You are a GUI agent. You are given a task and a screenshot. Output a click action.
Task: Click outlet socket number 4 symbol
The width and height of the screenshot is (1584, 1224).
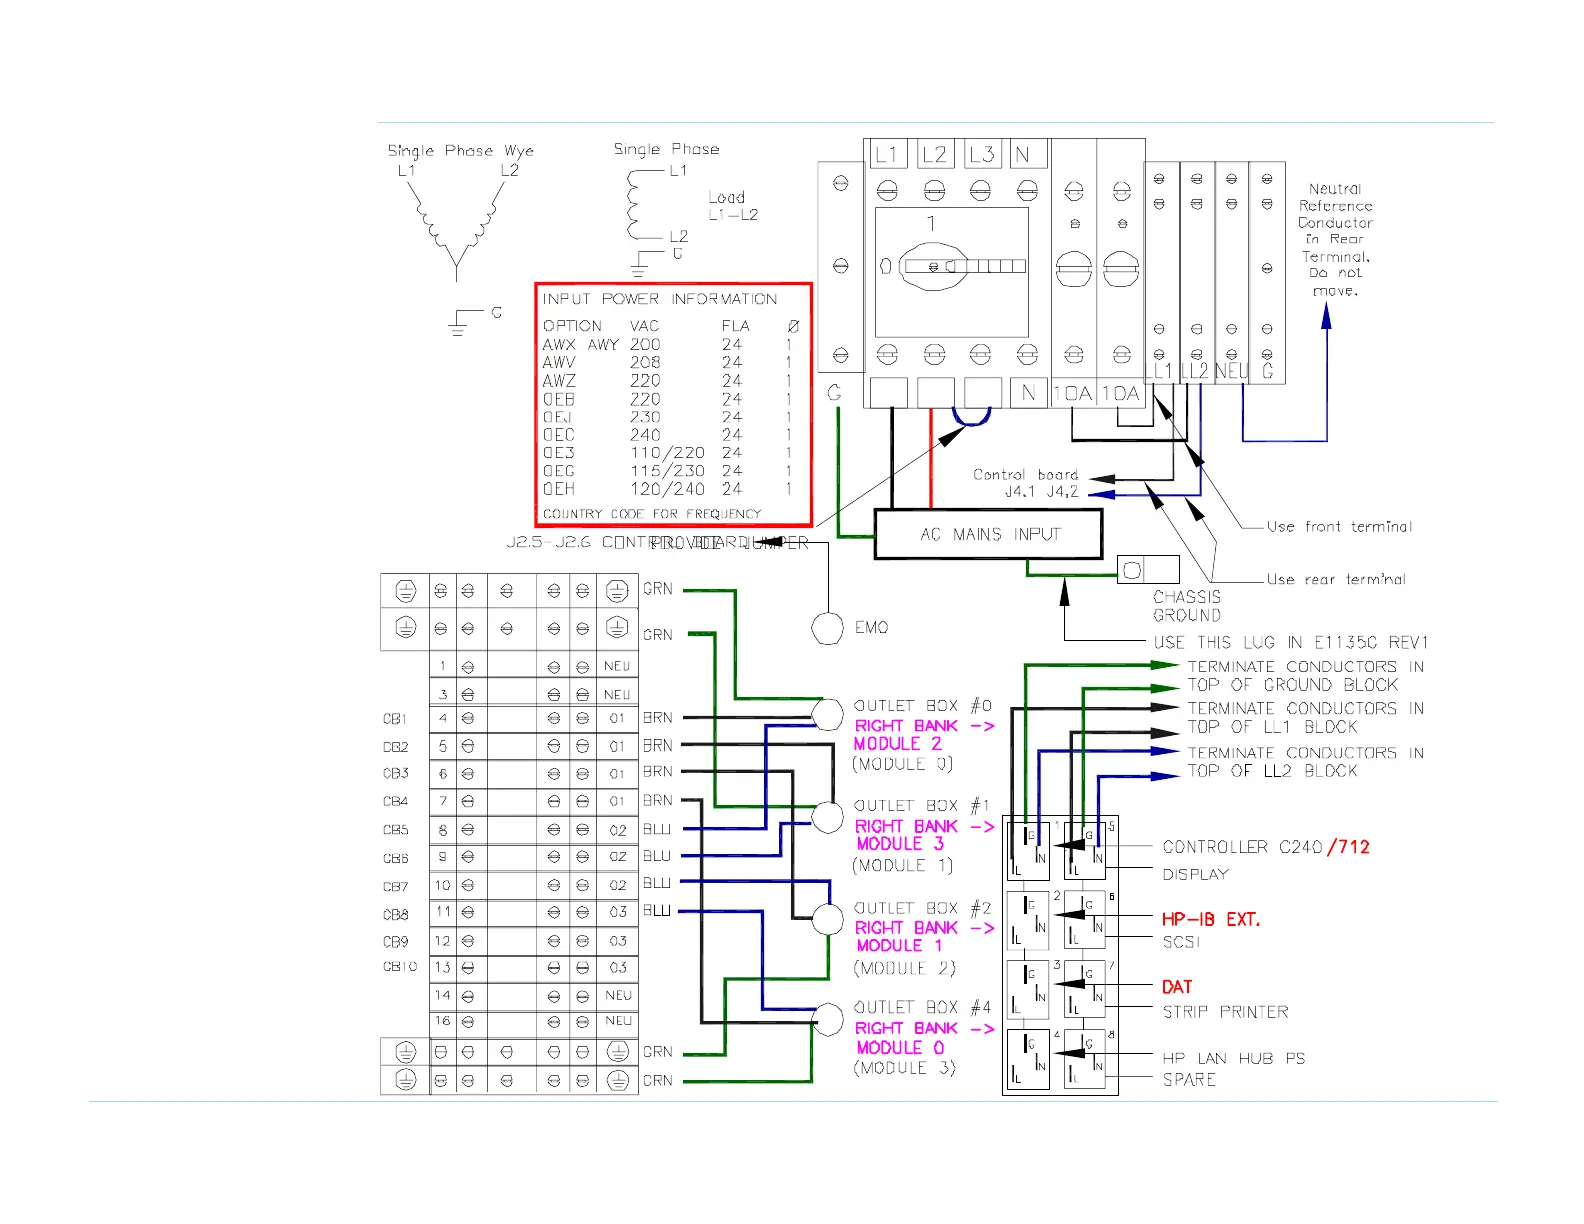click(x=1028, y=1058)
